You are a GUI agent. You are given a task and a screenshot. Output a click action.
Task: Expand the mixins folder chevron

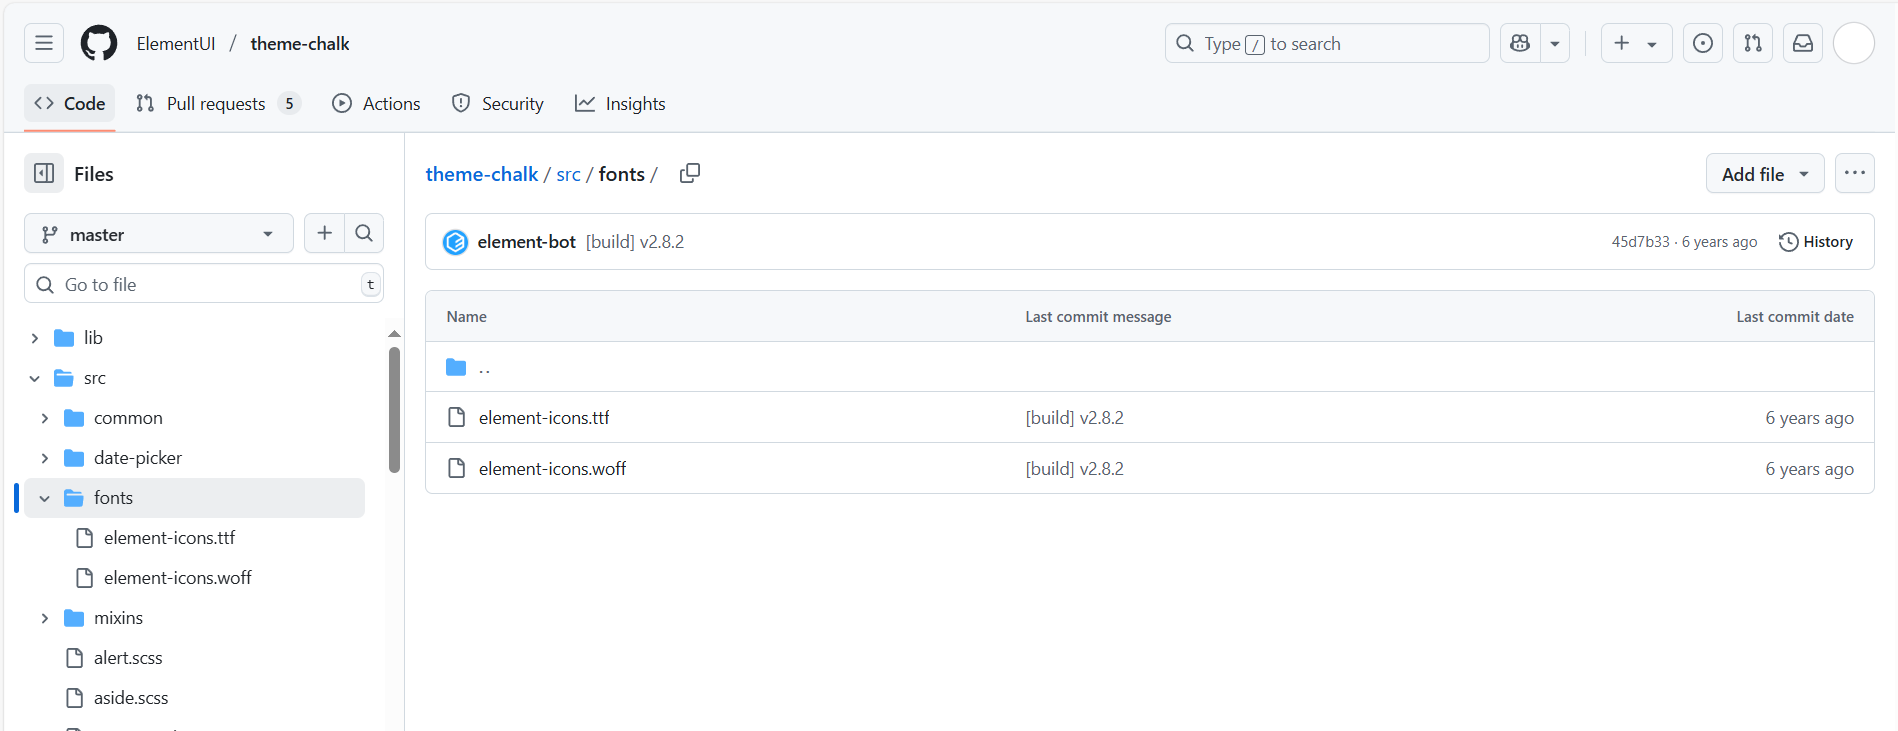click(x=45, y=618)
